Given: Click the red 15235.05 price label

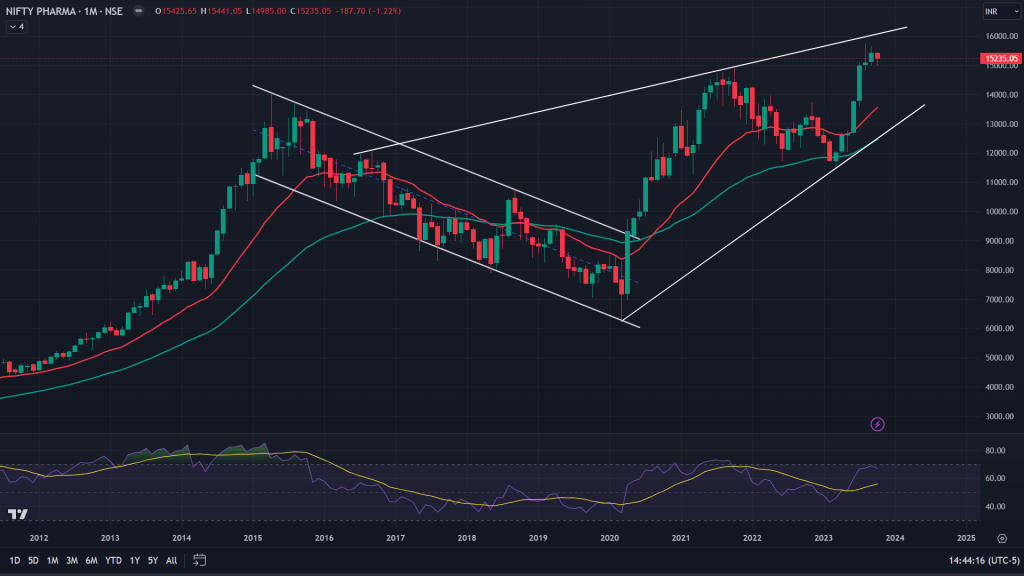Looking at the screenshot, I should (1000, 60).
